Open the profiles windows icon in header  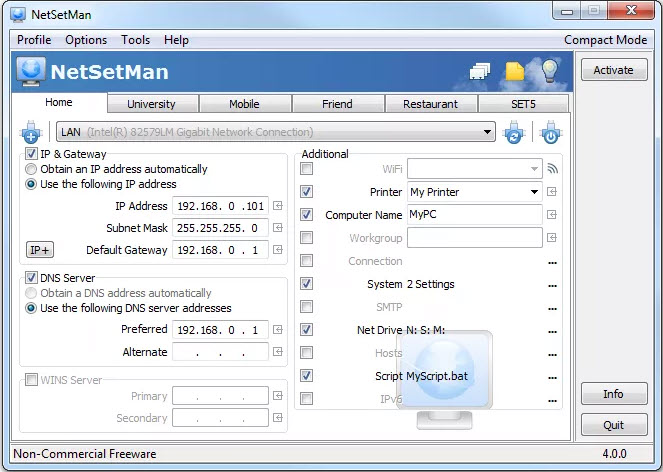click(480, 71)
